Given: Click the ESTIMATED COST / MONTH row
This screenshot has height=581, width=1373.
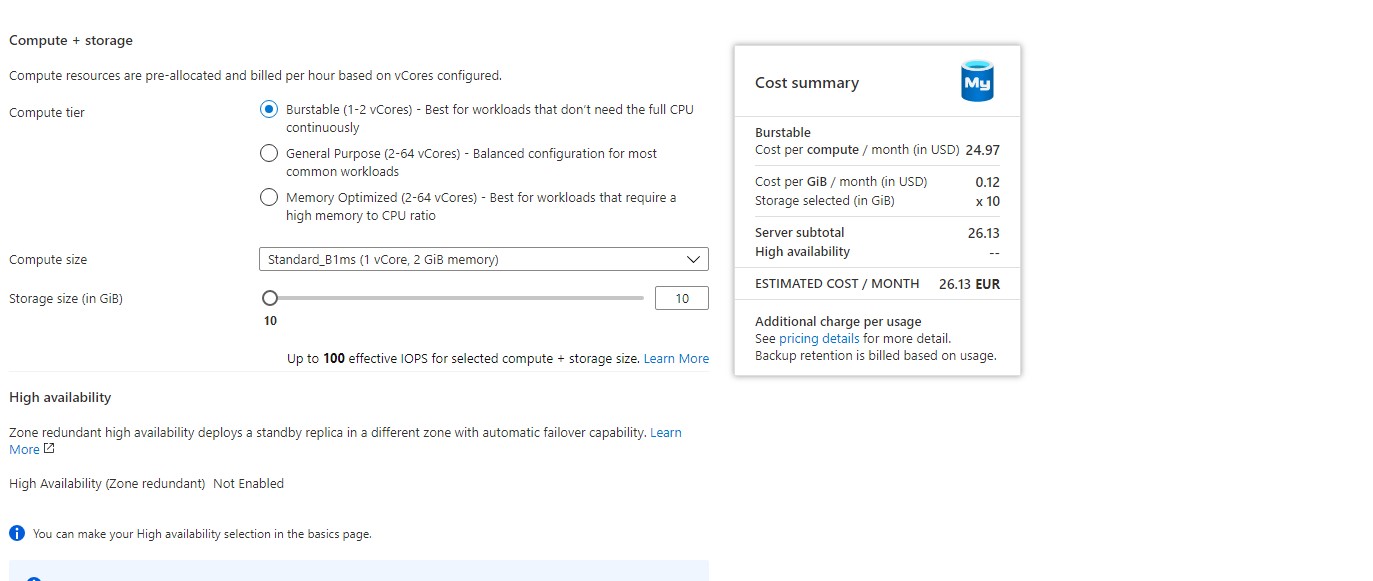Looking at the screenshot, I should coord(837,283).
